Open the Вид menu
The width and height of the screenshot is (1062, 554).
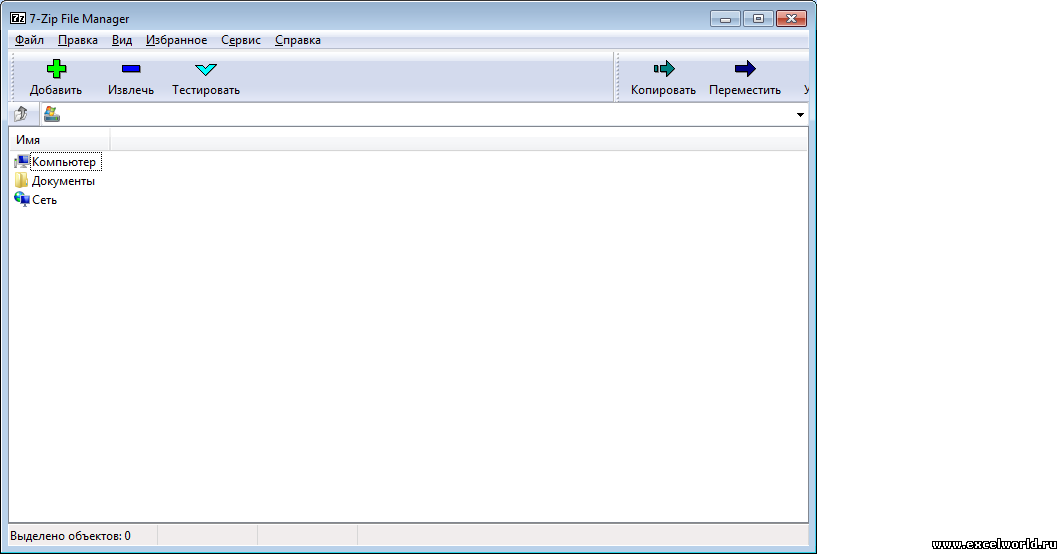click(x=122, y=40)
